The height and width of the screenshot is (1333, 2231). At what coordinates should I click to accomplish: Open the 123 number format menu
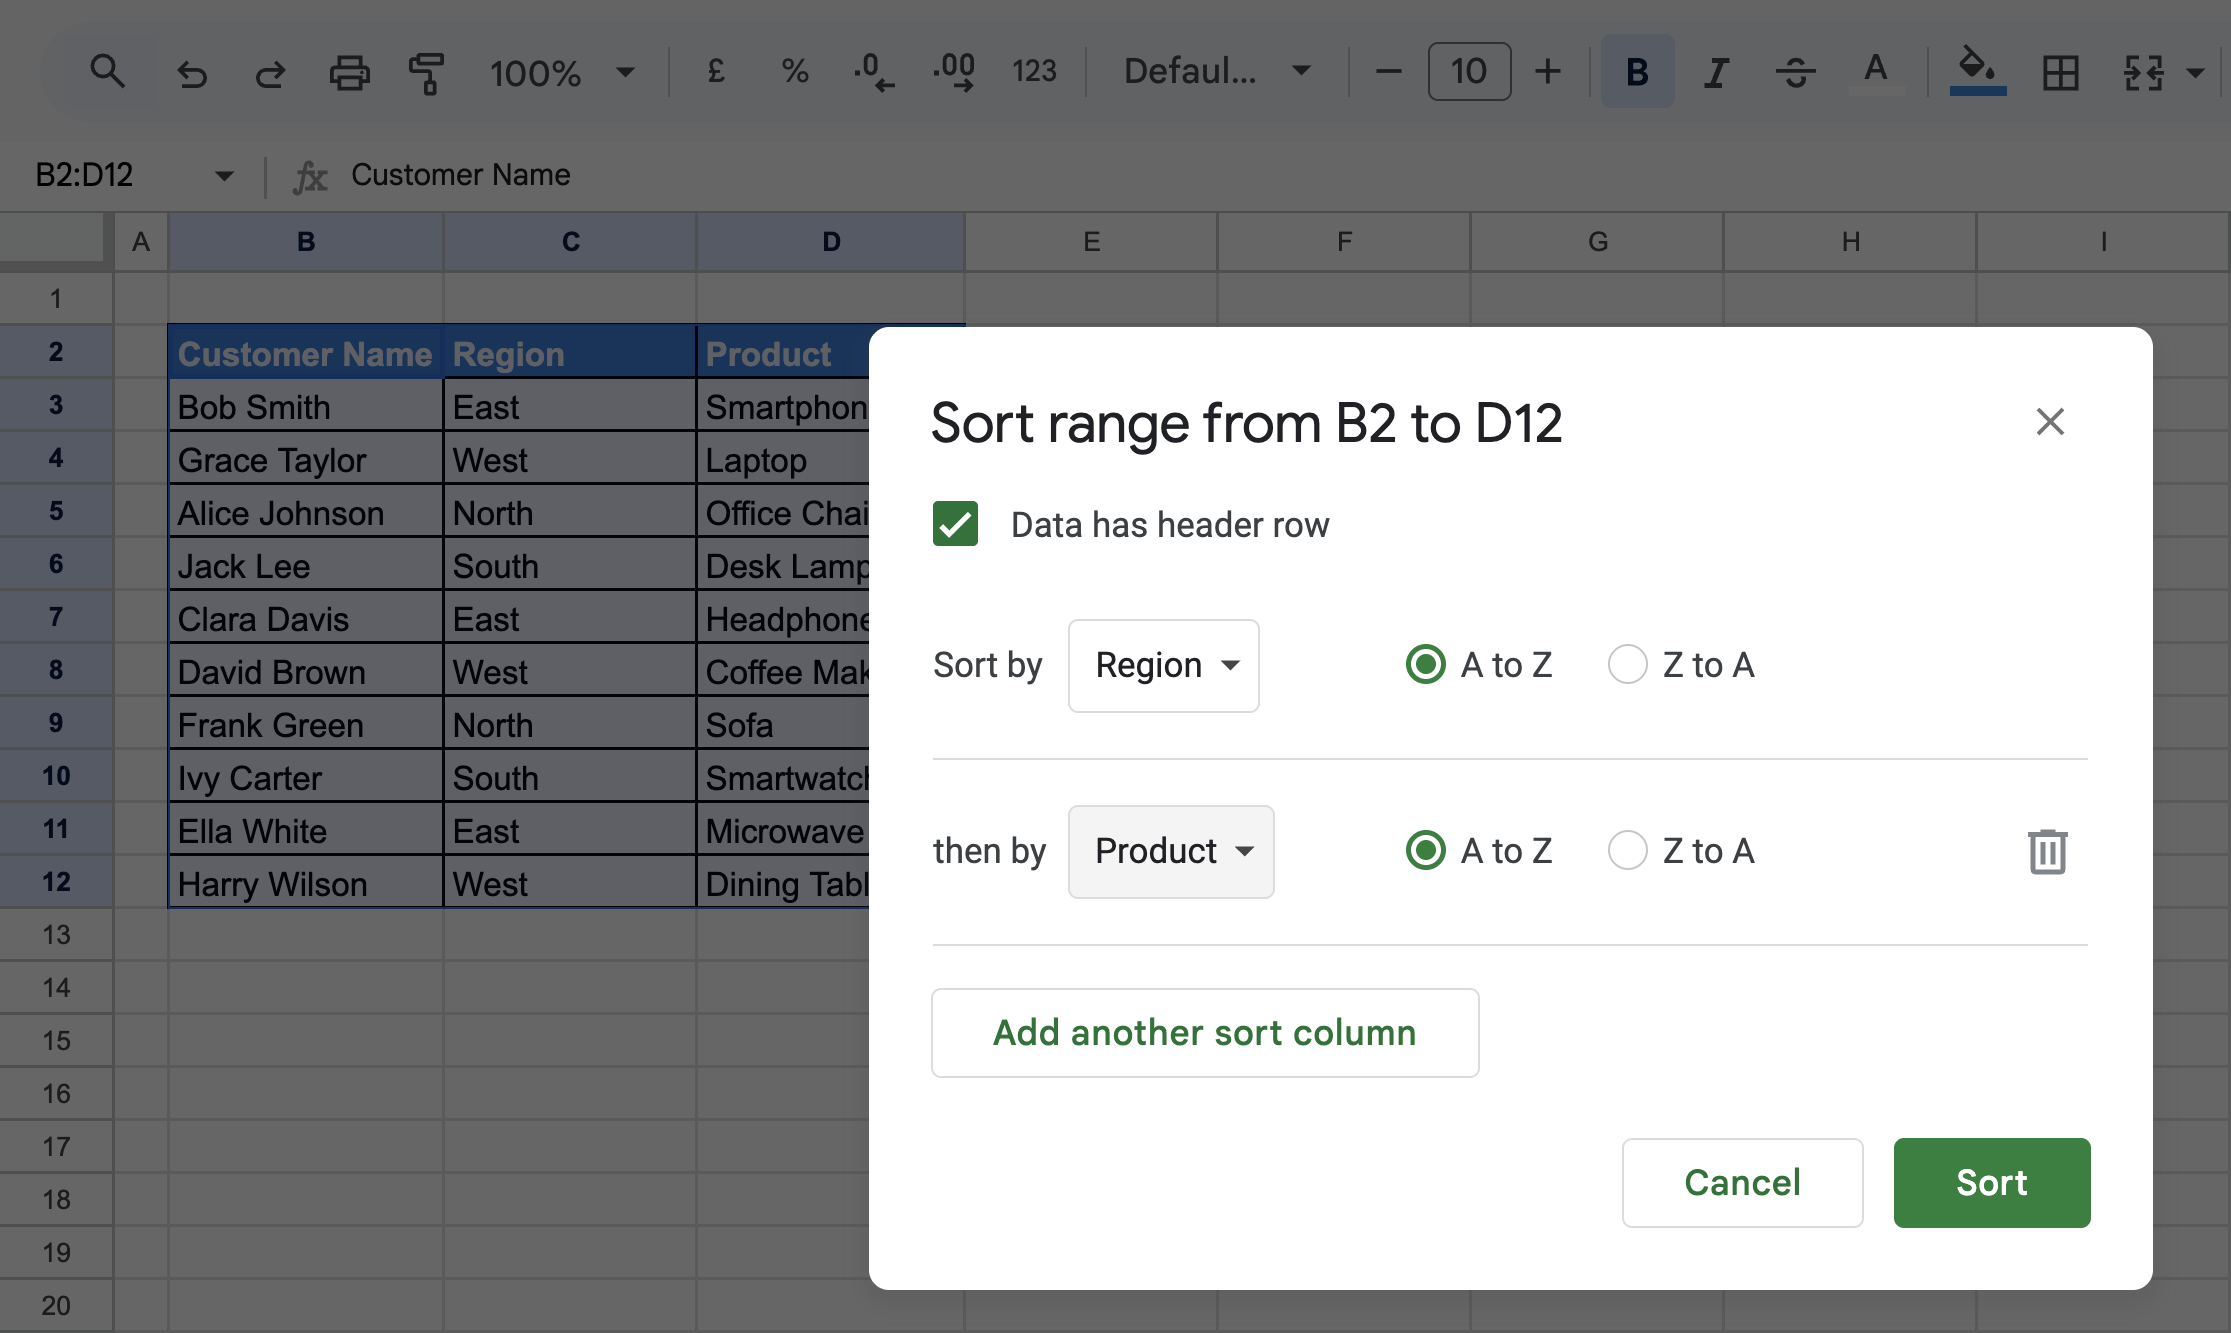tap(1033, 71)
